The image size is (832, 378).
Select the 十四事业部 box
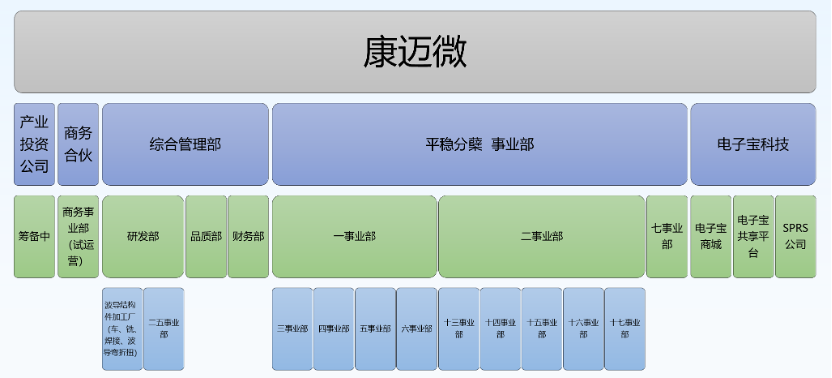click(500, 329)
